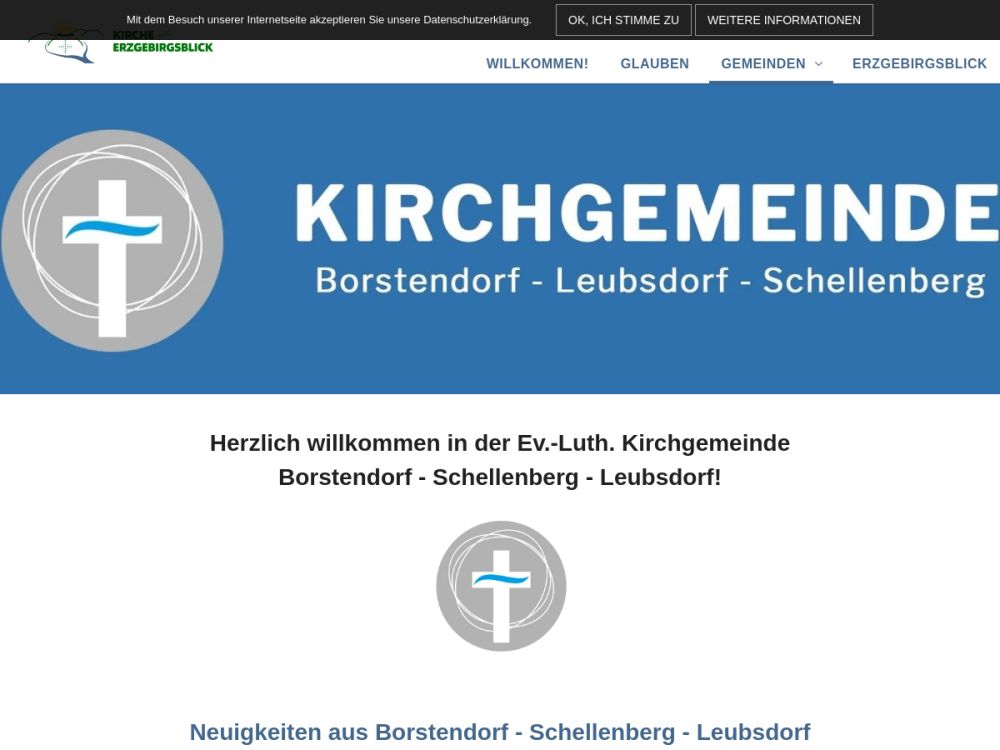Viewport: 1000px width, 750px height.
Task: Select GEMEINDEN in the navigation bar
Action: click(763, 64)
